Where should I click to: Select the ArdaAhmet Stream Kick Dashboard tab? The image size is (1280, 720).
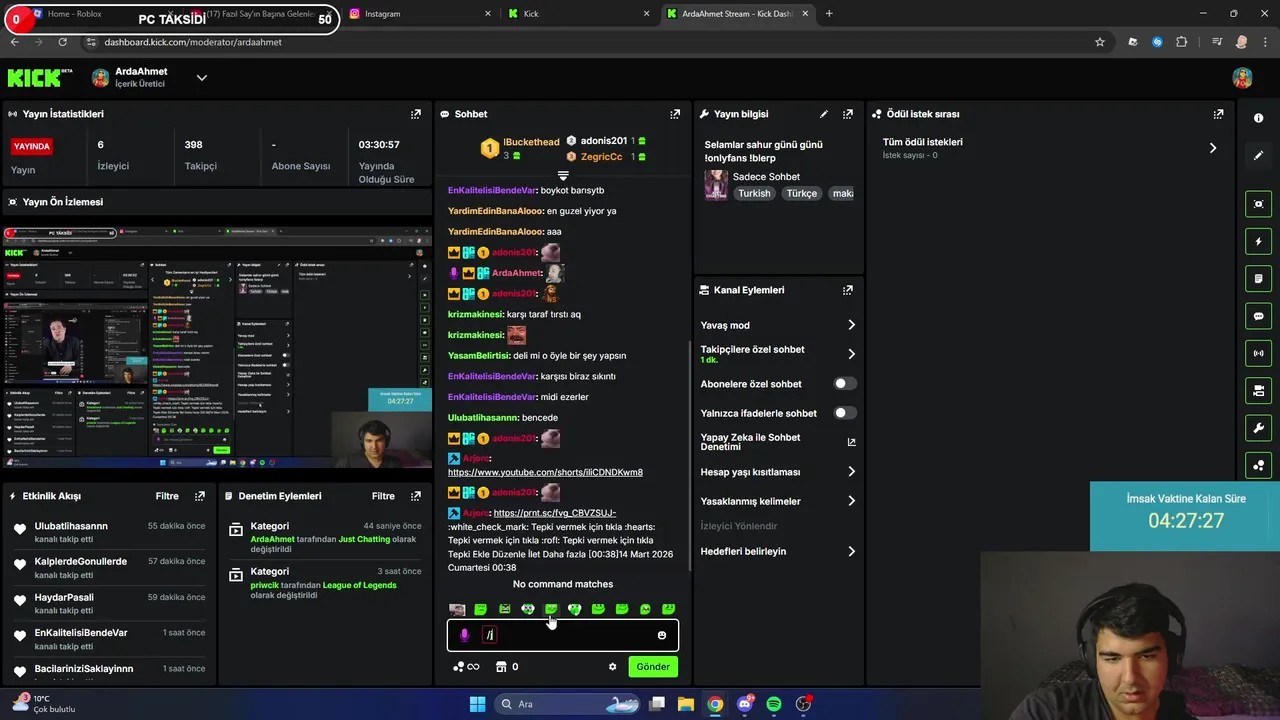[736, 14]
